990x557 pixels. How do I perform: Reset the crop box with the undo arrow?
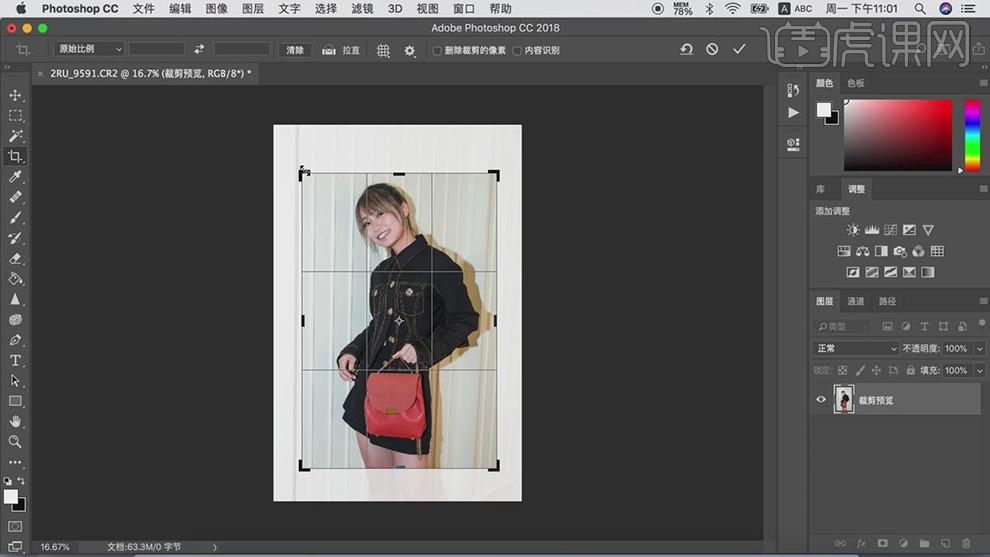click(x=686, y=49)
